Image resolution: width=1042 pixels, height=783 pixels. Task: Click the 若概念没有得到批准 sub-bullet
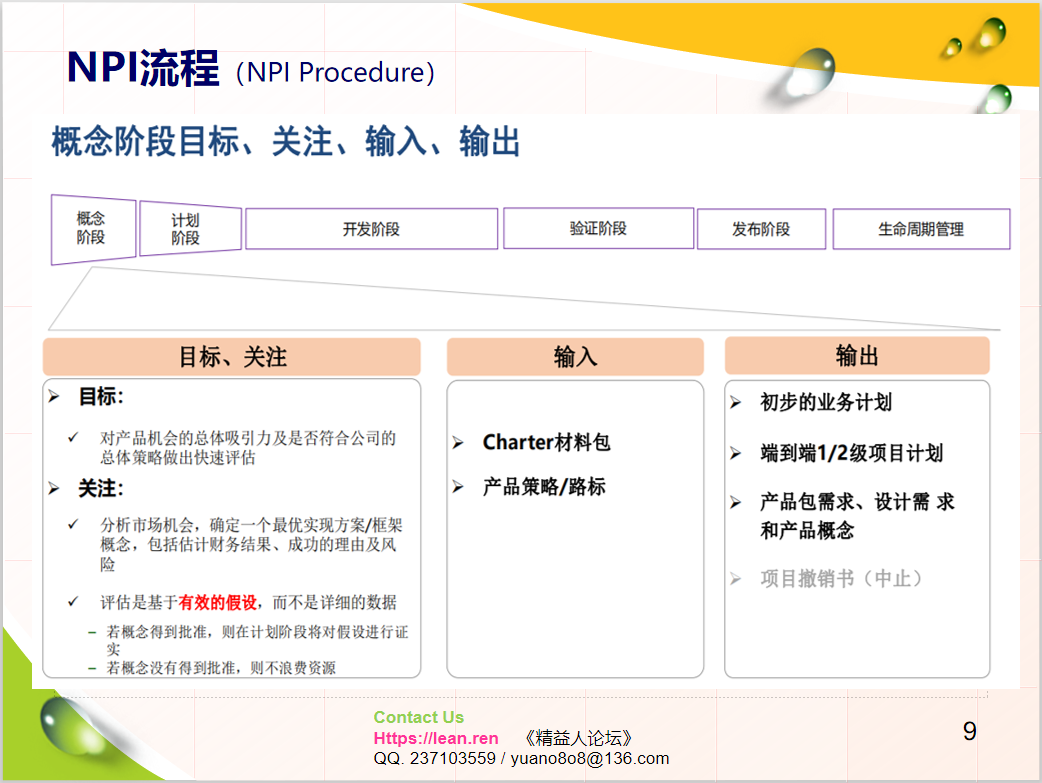point(221,668)
